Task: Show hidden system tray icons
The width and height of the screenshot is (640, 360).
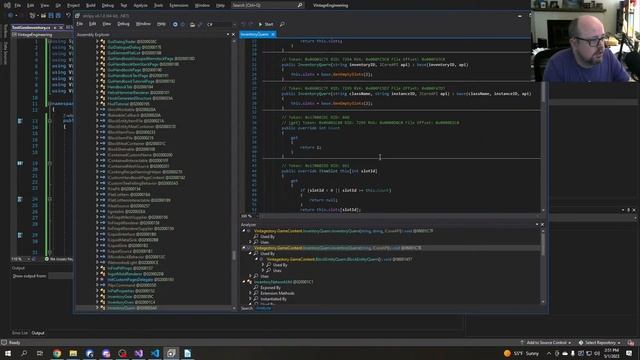Action: [x=549, y=353]
